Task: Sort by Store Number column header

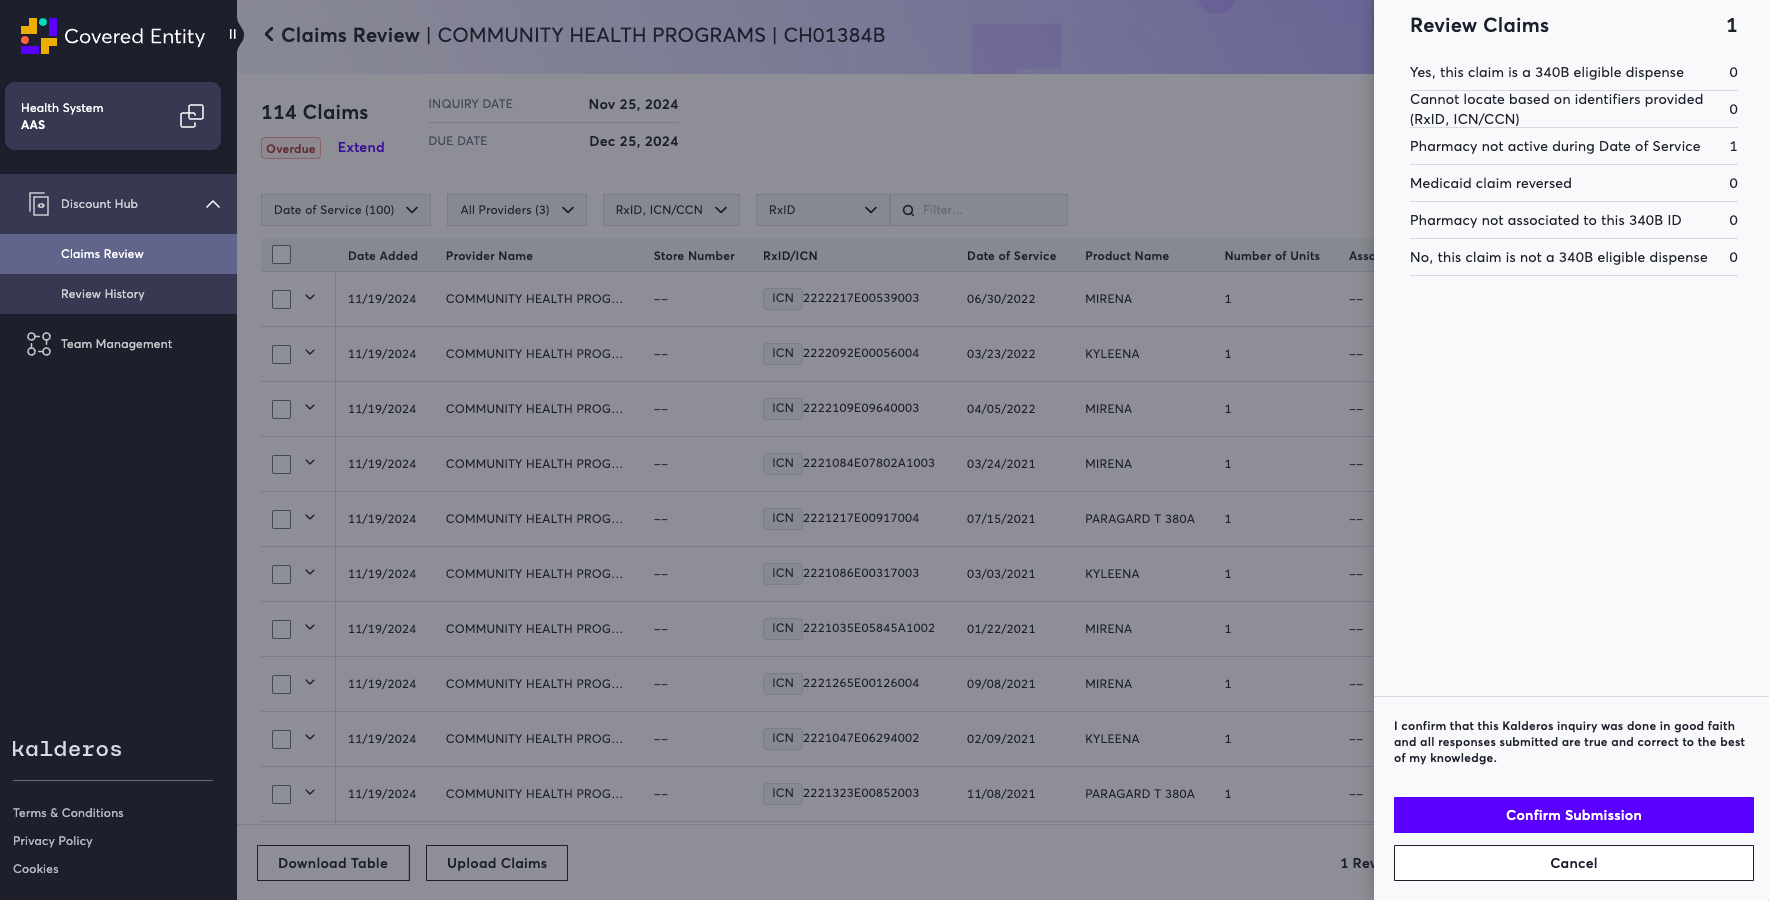Action: point(694,256)
